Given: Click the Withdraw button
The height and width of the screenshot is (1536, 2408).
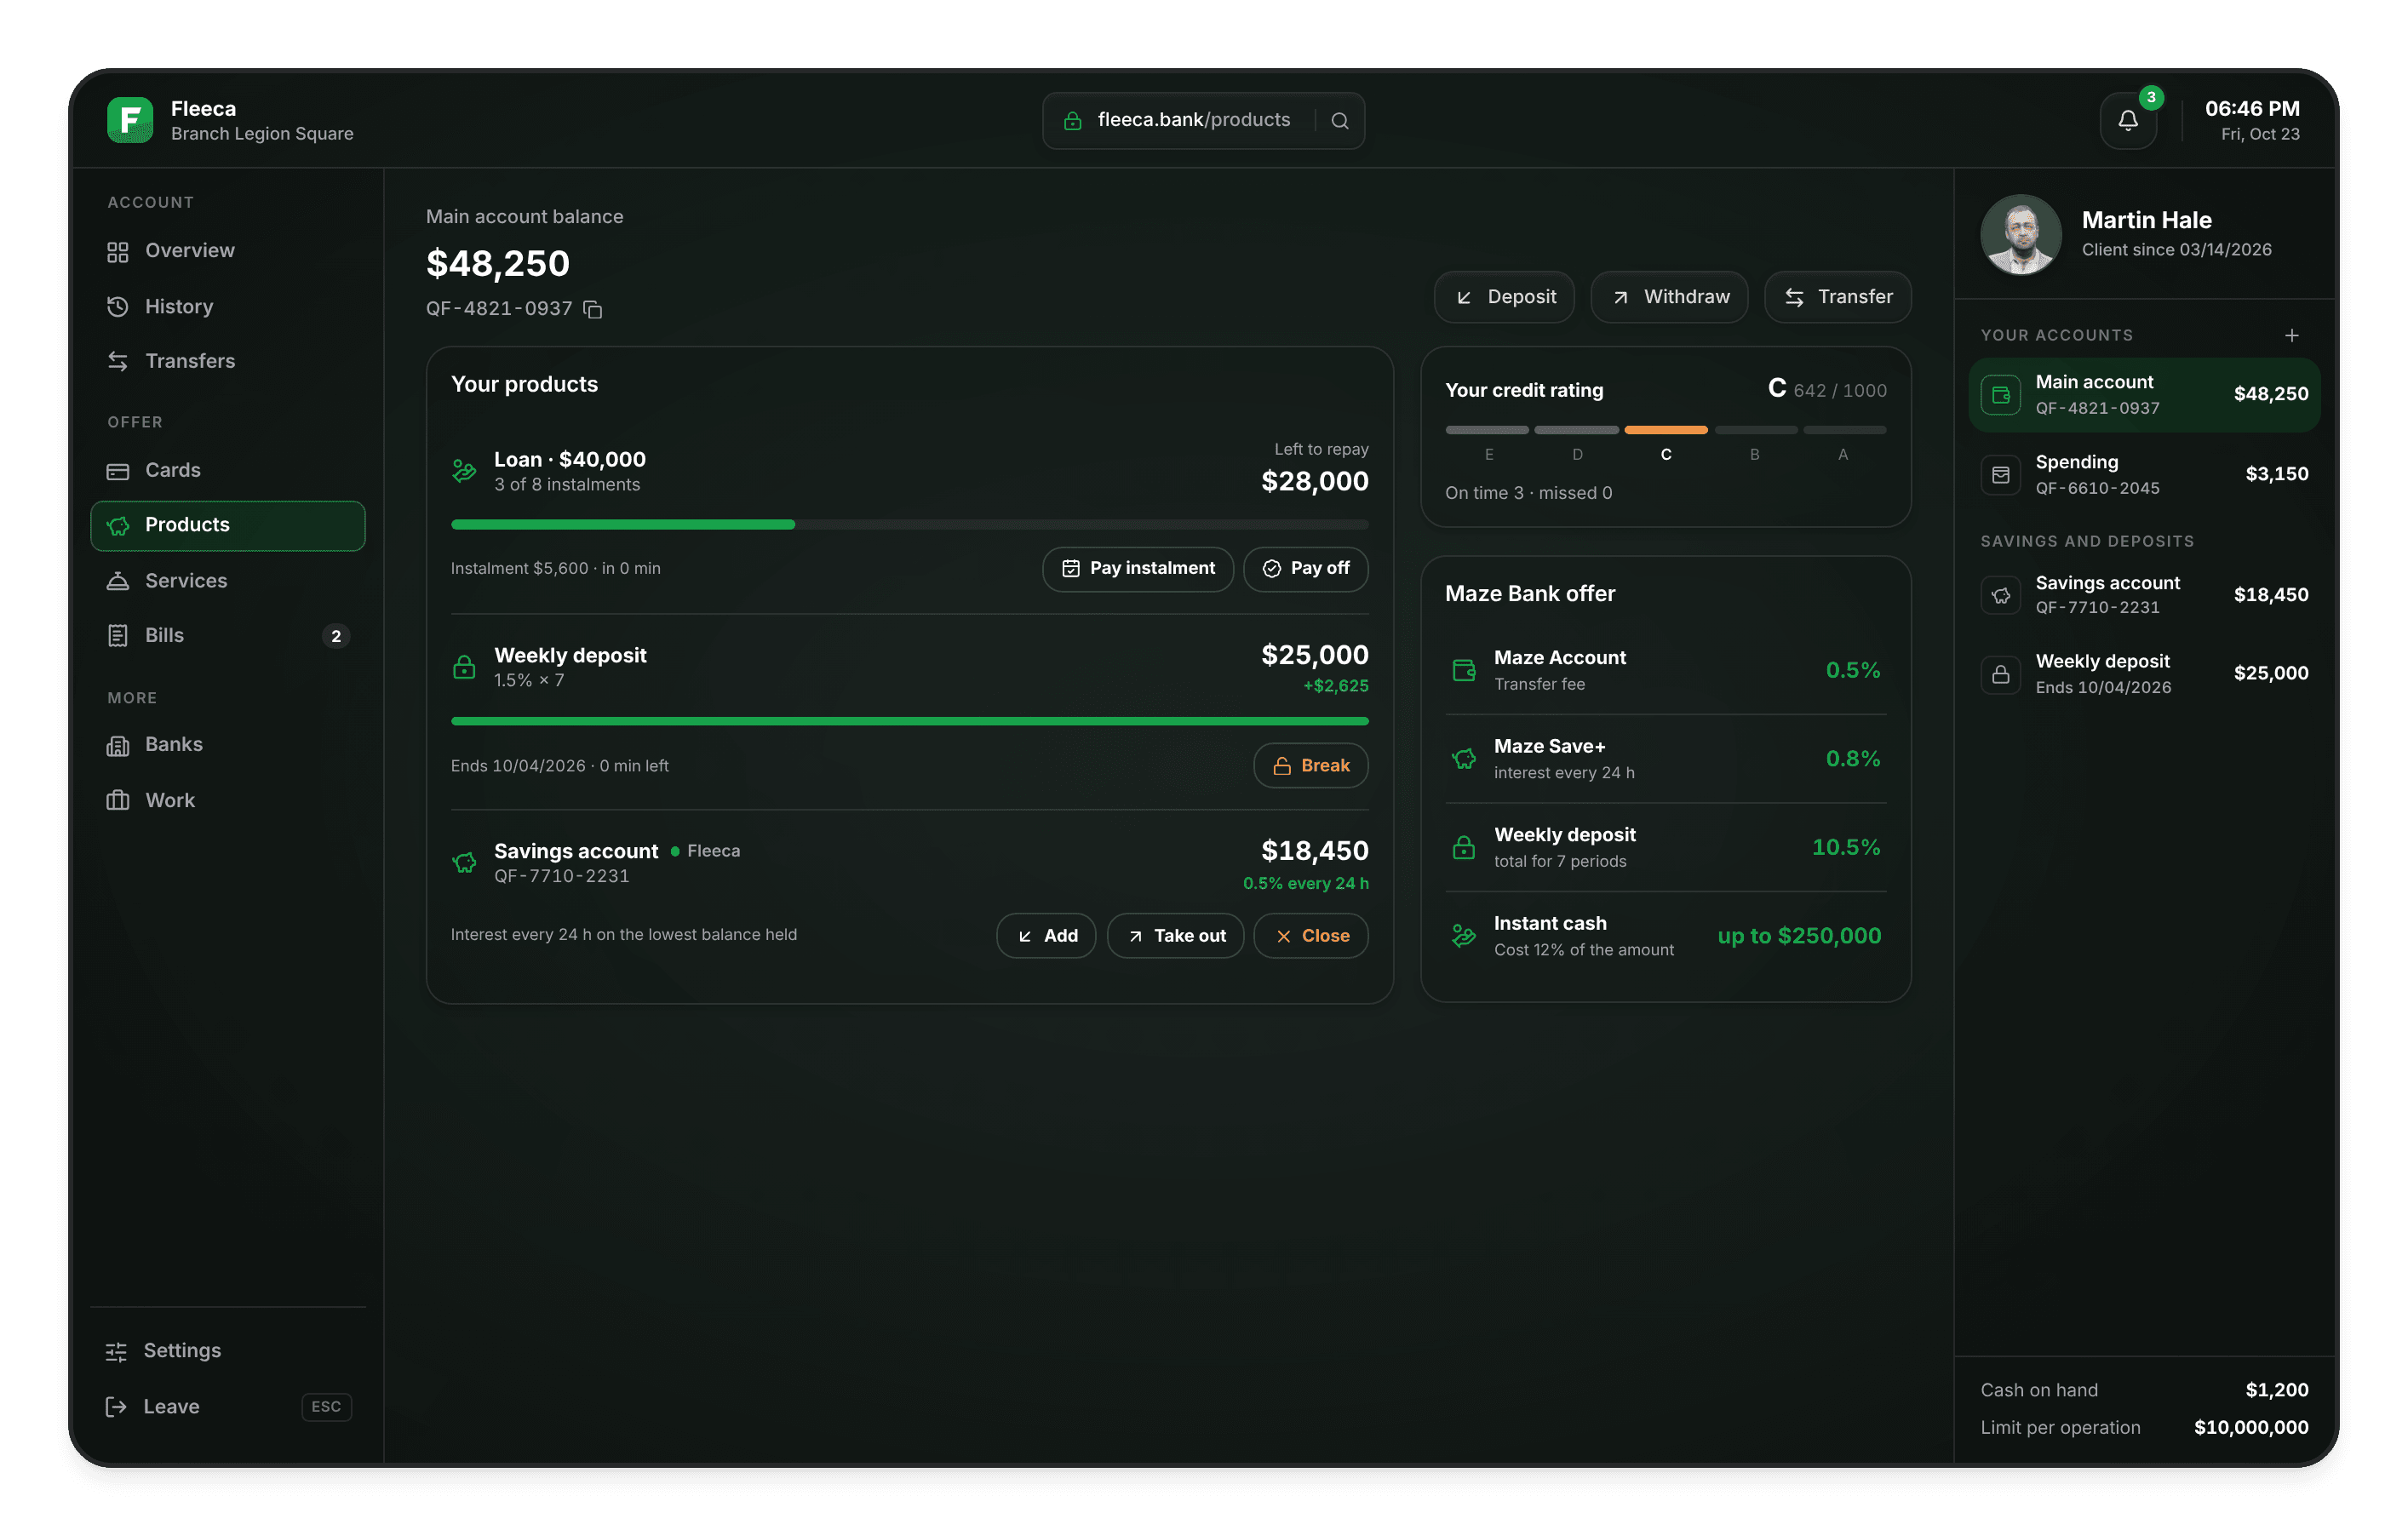Looking at the screenshot, I should click(x=1669, y=297).
